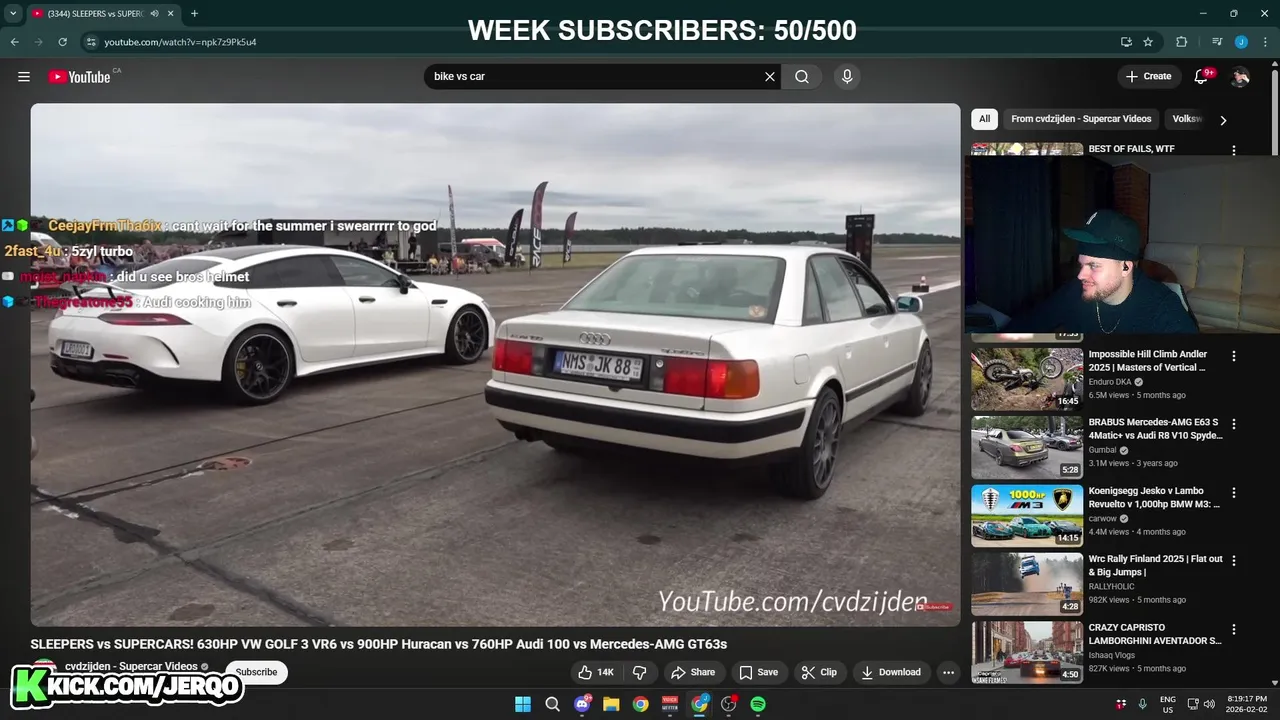Screen dimensions: 1280x720
Task: Select the All filter chip
Action: (984, 119)
